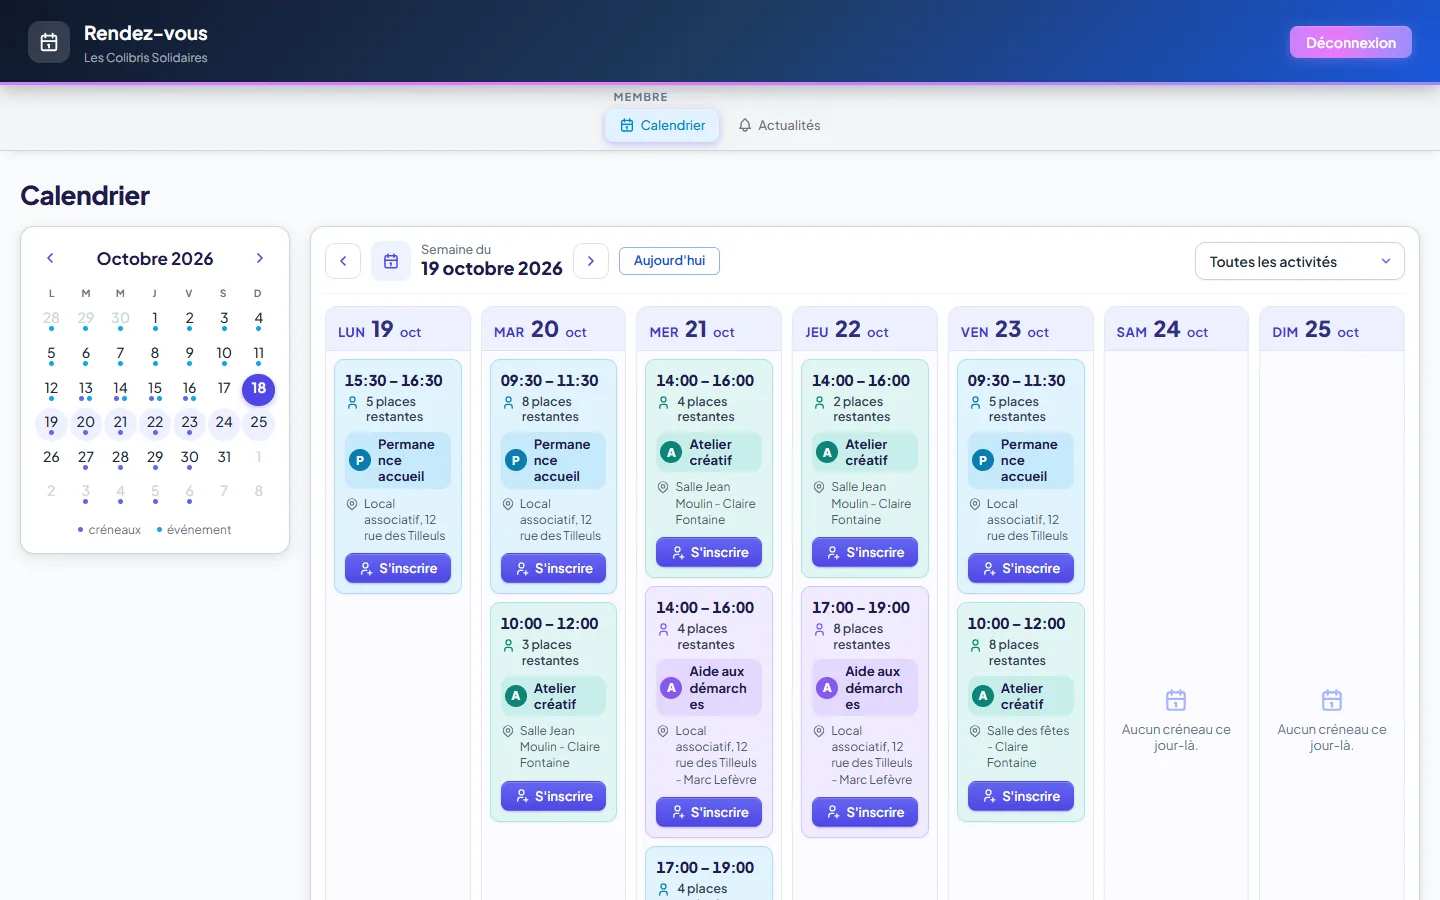This screenshot has height=900, width=1440.
Task: Log out with the Déconnexion button
Action: 1351,42
